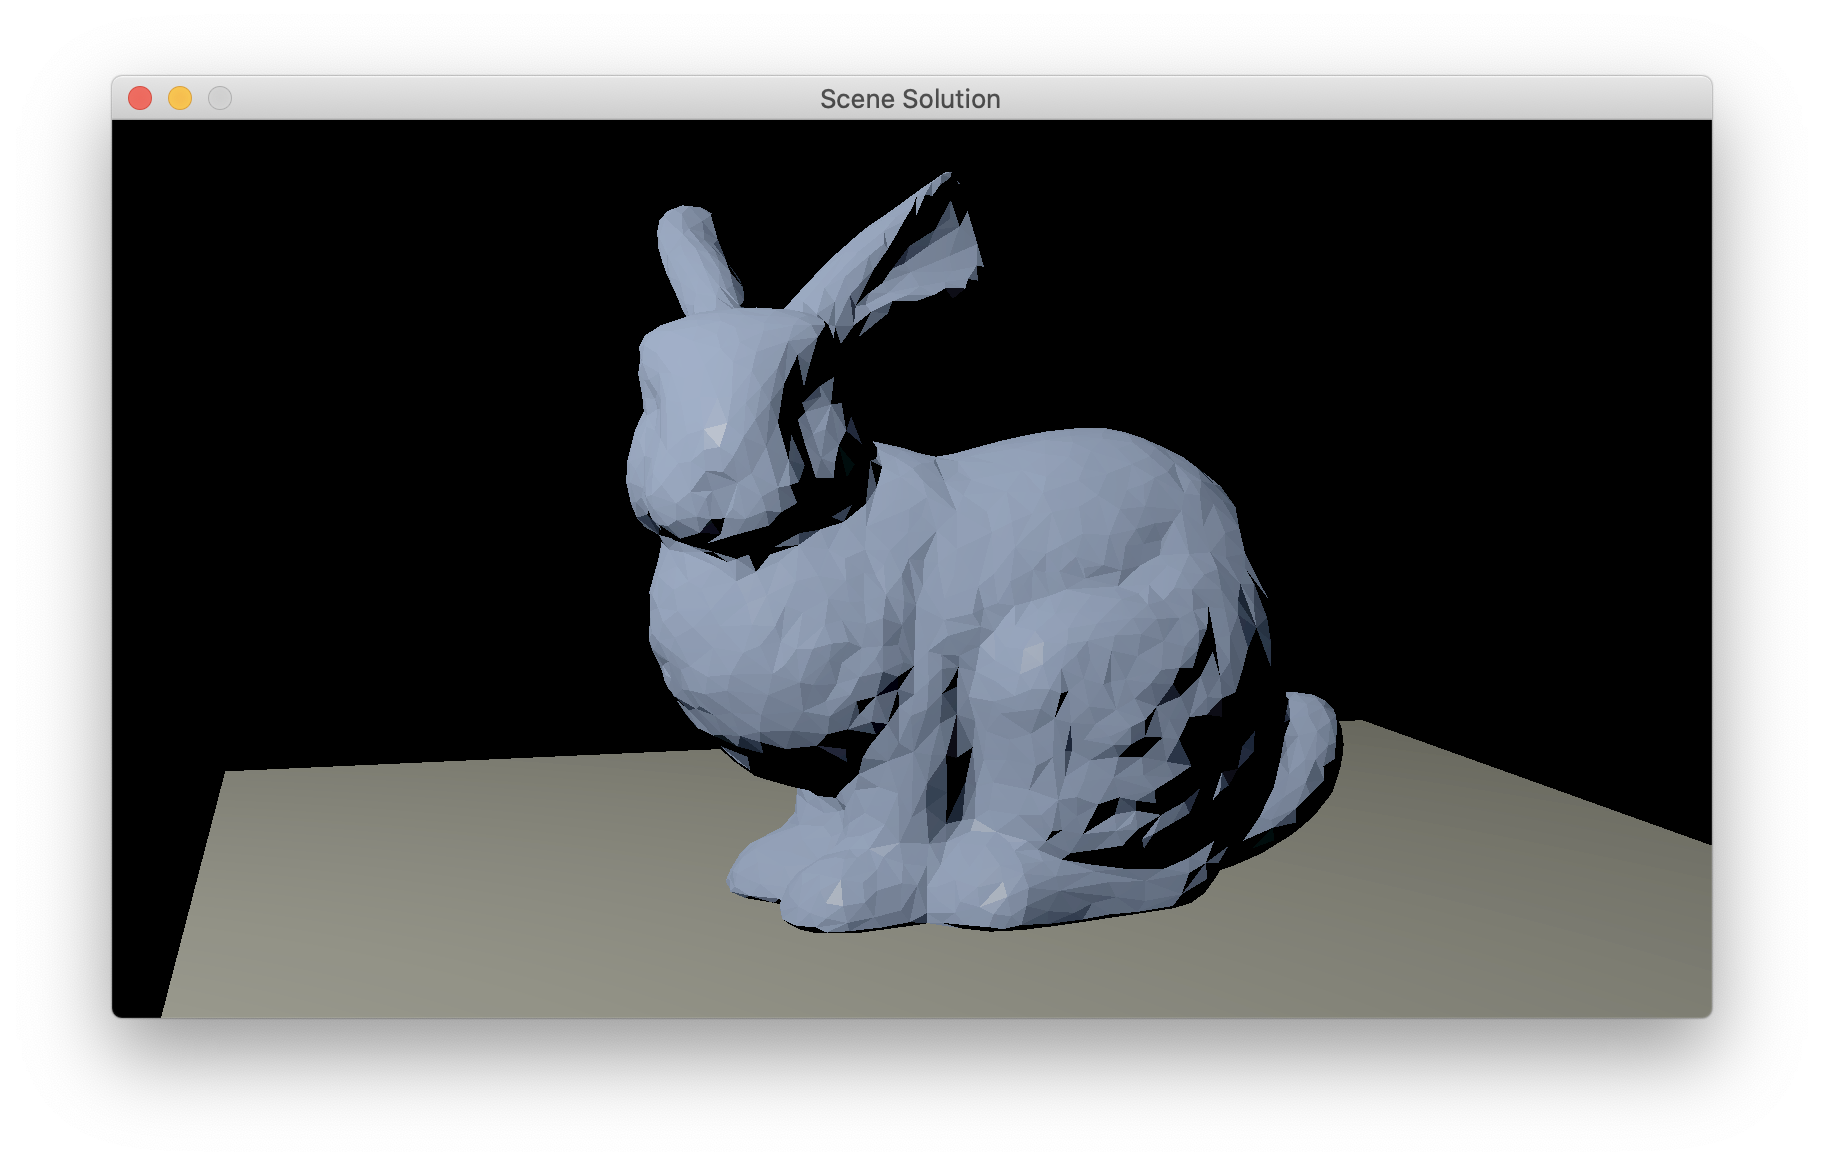Minimize the Scene Solution window
The image size is (1824, 1166).
[180, 98]
